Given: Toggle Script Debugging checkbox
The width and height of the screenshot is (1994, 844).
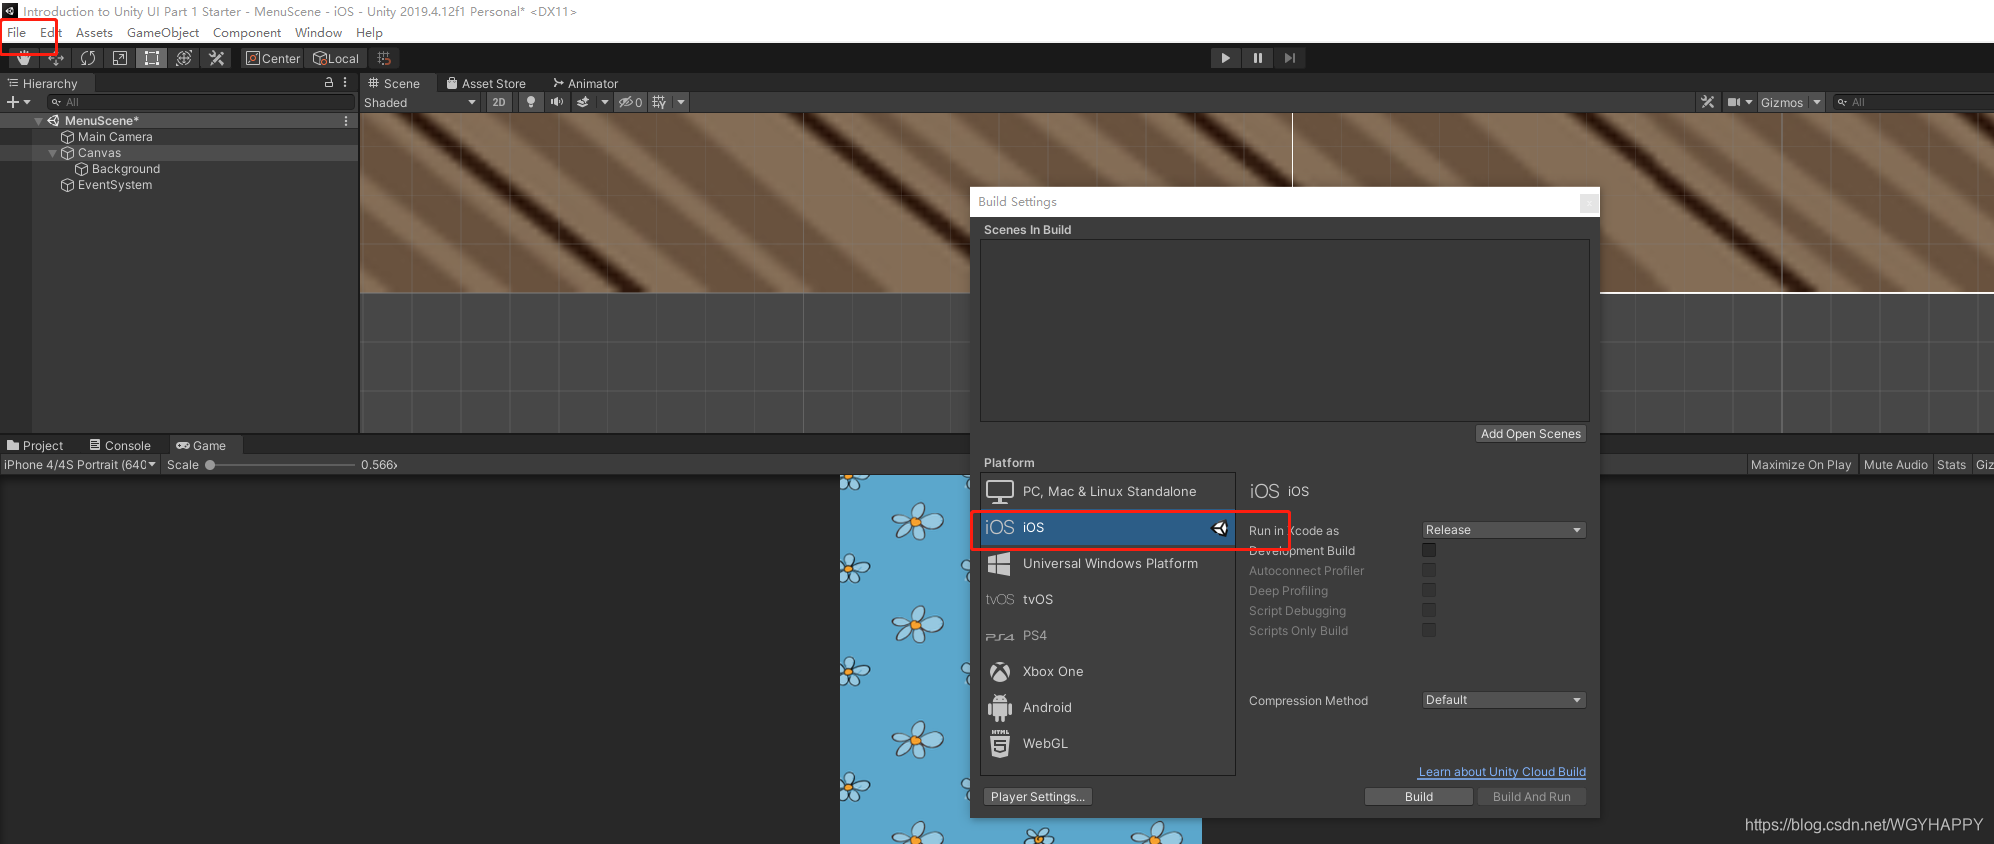Looking at the screenshot, I should 1429,610.
